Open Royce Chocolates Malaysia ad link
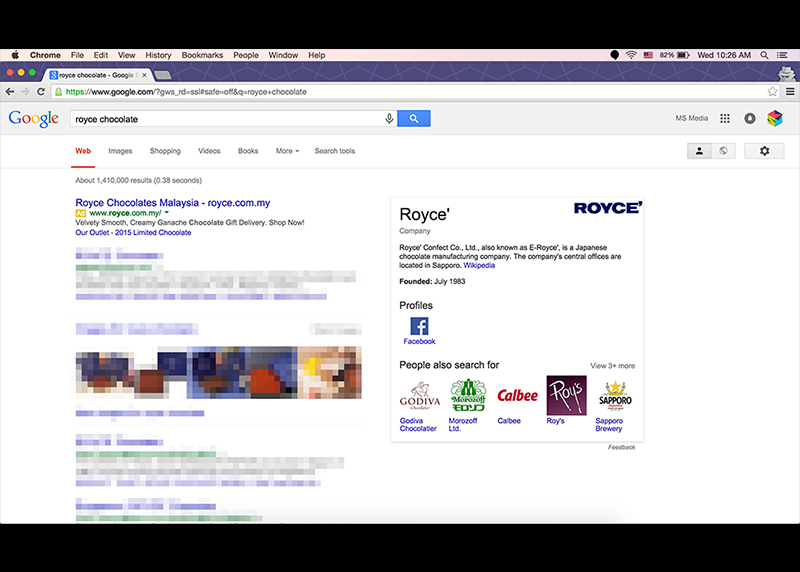The width and height of the screenshot is (800, 572). point(172,203)
